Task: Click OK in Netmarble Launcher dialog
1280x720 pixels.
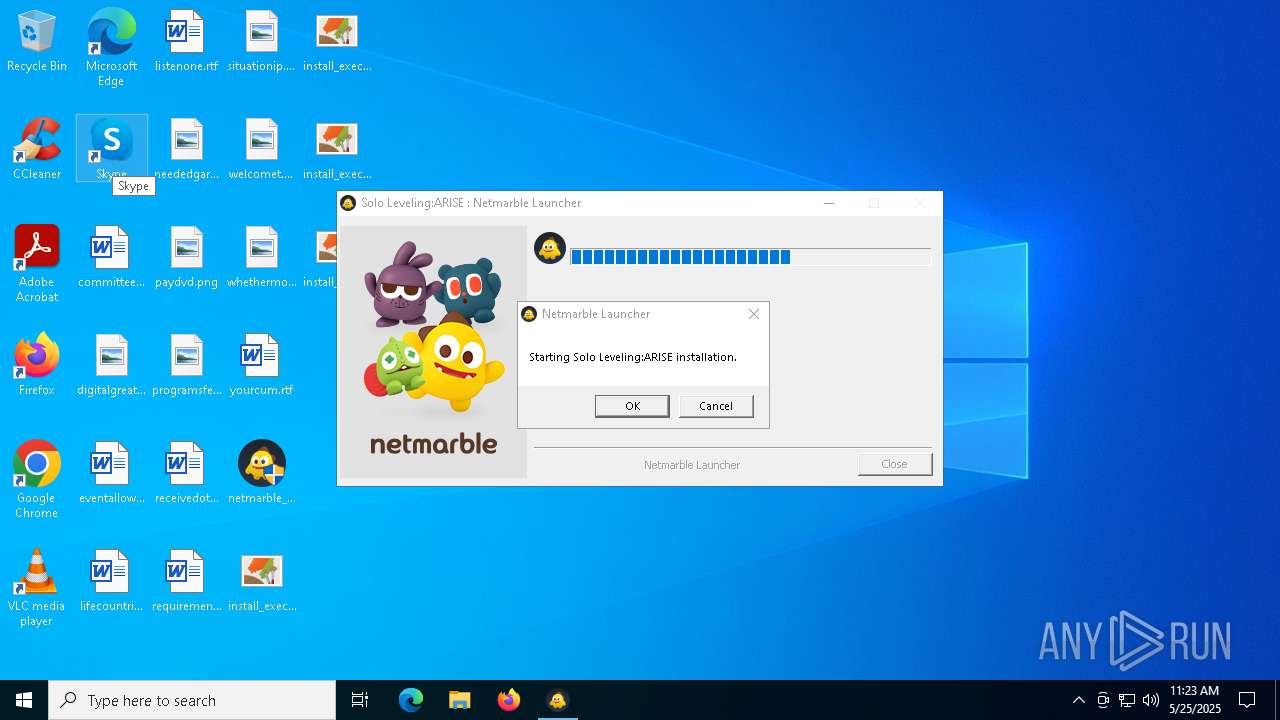Action: pyautogui.click(x=632, y=406)
